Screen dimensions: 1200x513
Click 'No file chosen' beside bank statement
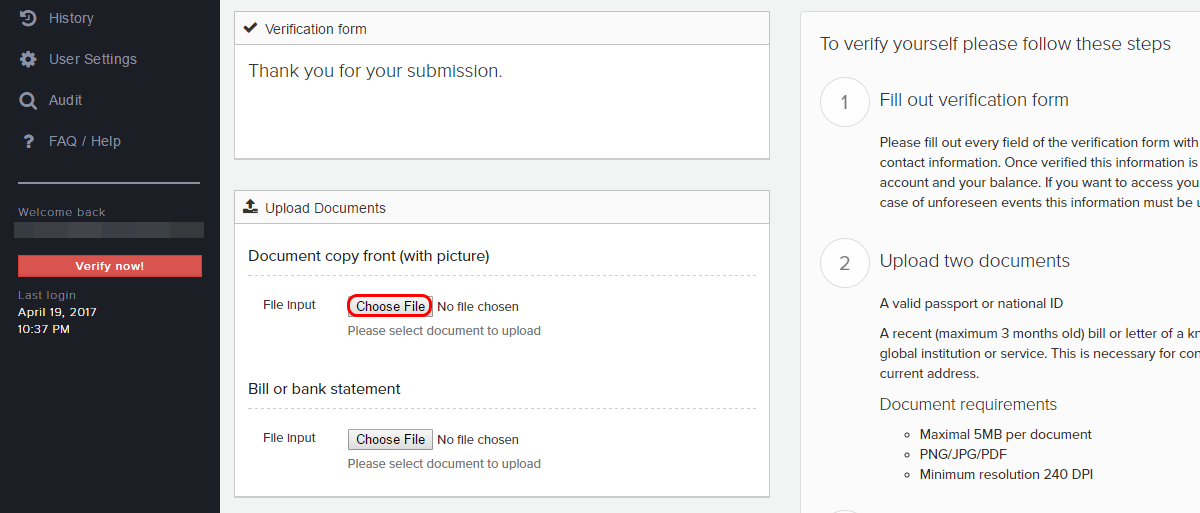(x=478, y=440)
